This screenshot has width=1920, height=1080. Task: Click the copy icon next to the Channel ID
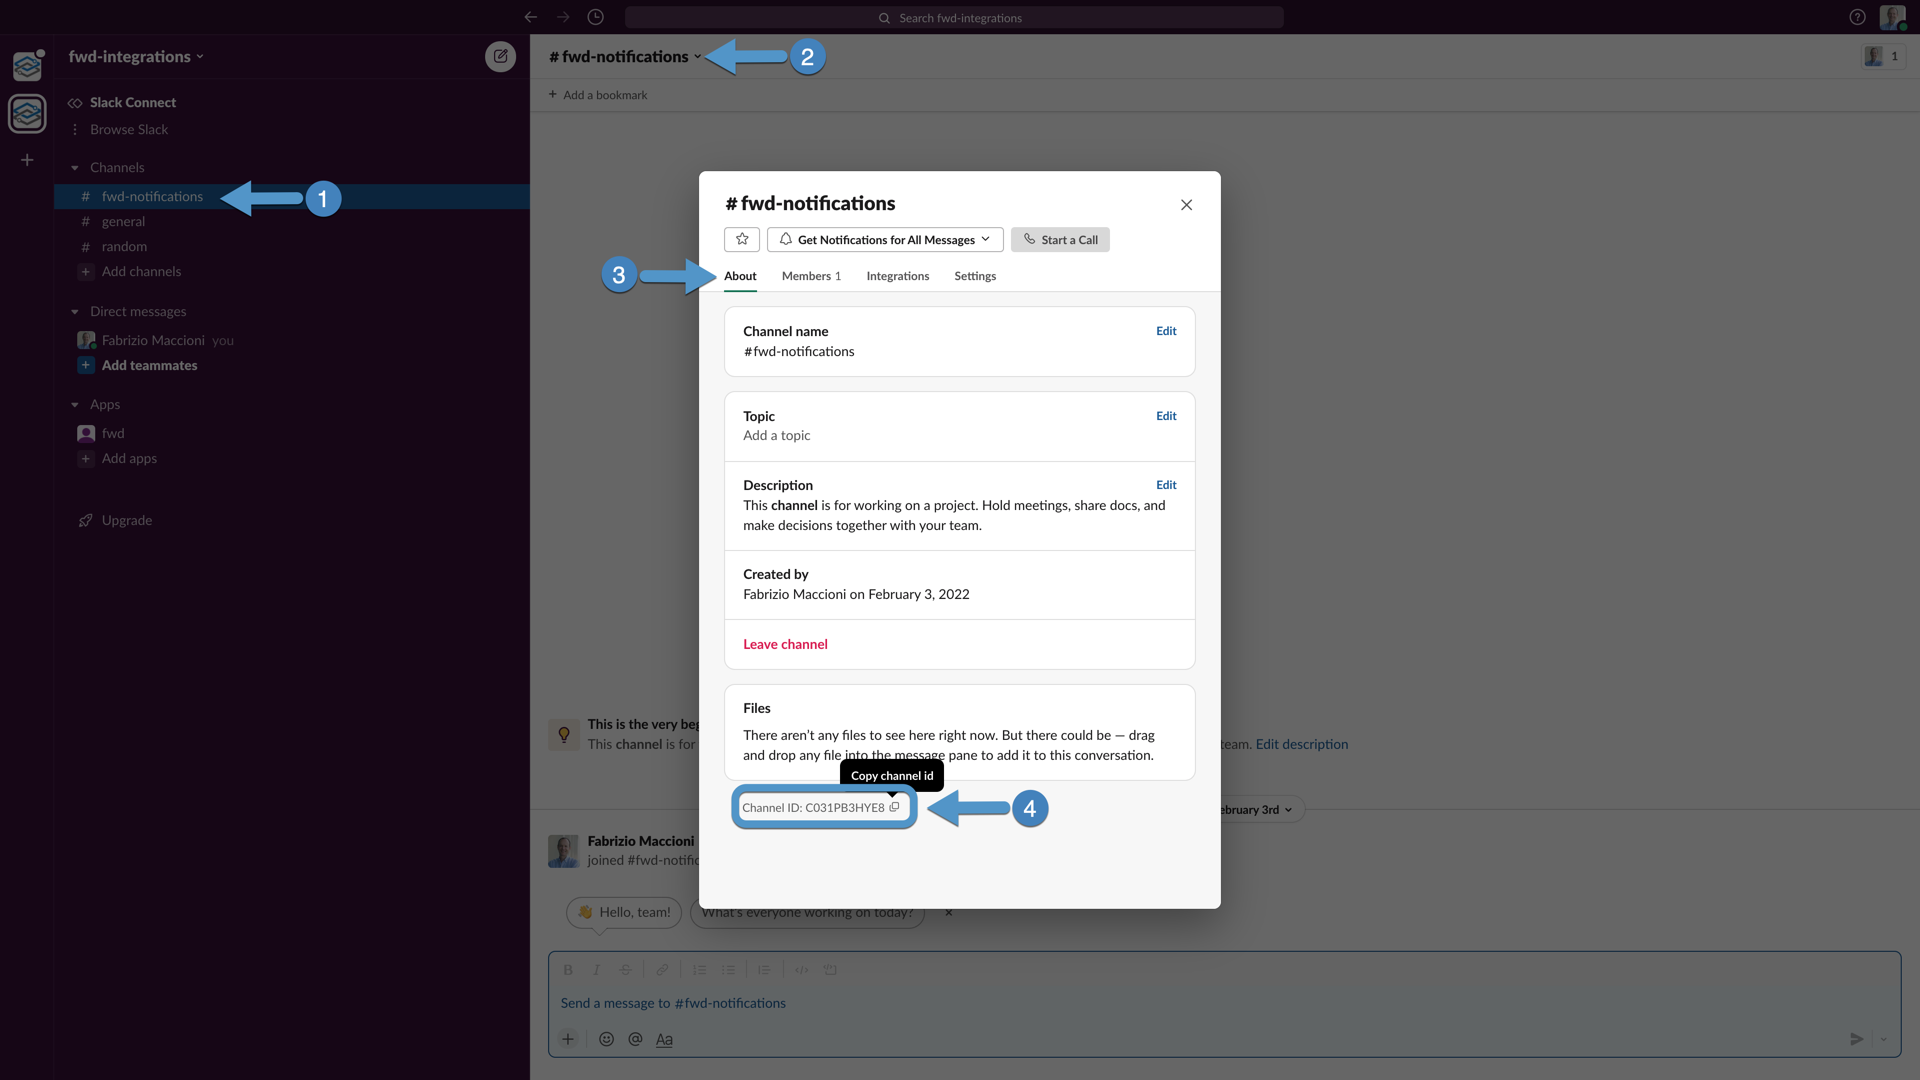896,807
